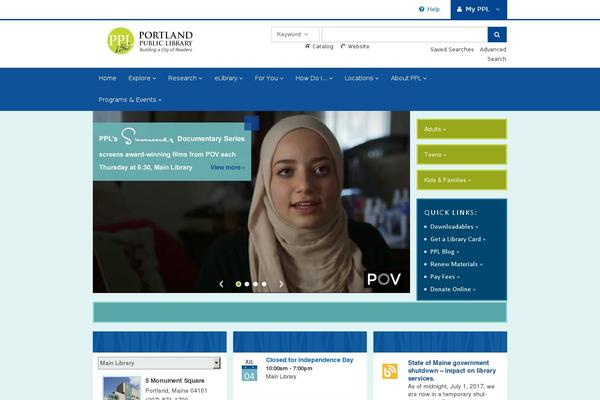Go to next slide arrow
This screenshot has width=600, height=400.
pos(281,284)
